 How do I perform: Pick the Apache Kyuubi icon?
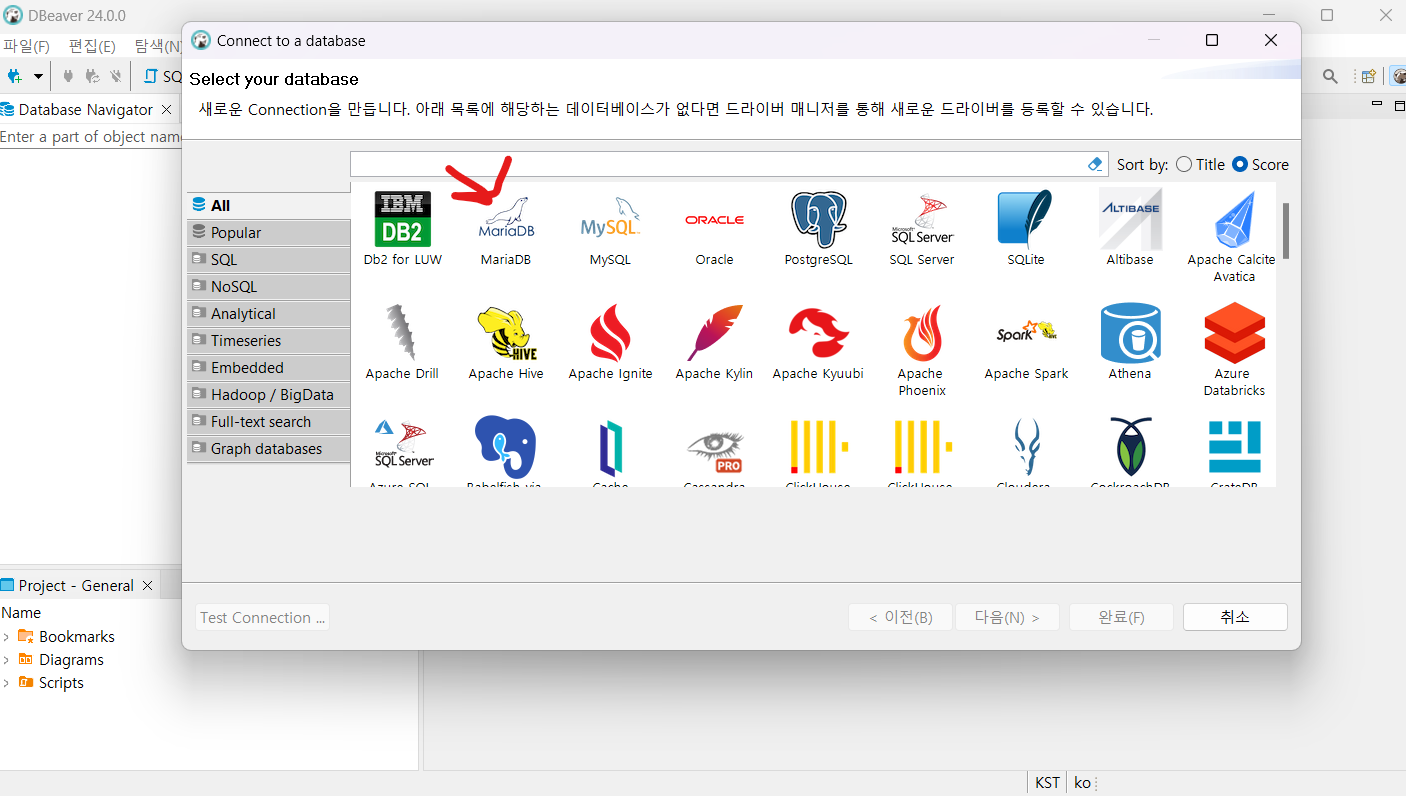pyautogui.click(x=818, y=343)
